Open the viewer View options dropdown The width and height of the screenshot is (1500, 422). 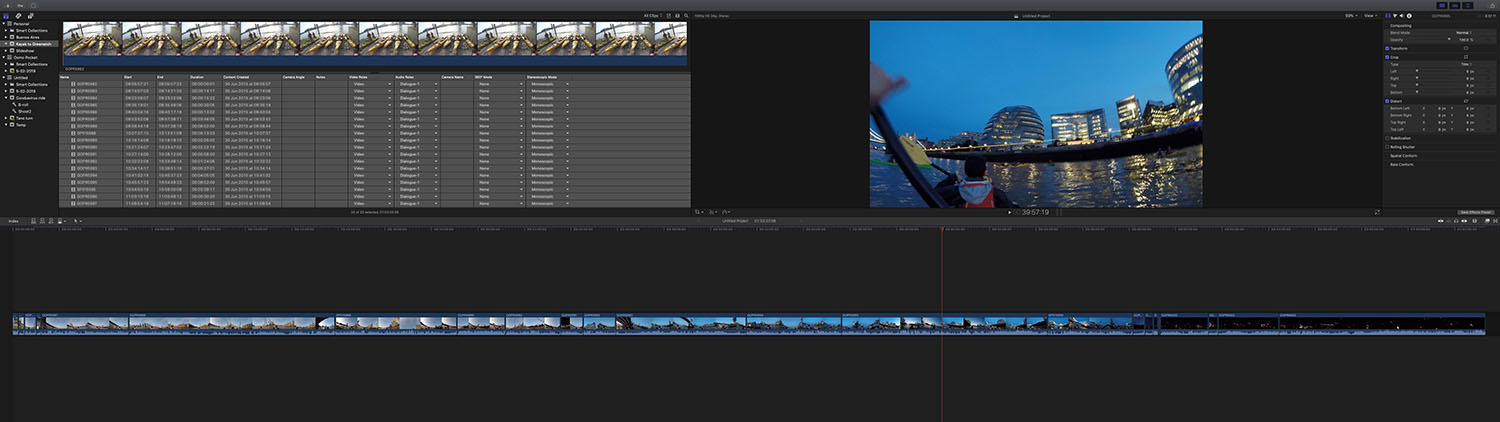(x=1369, y=16)
